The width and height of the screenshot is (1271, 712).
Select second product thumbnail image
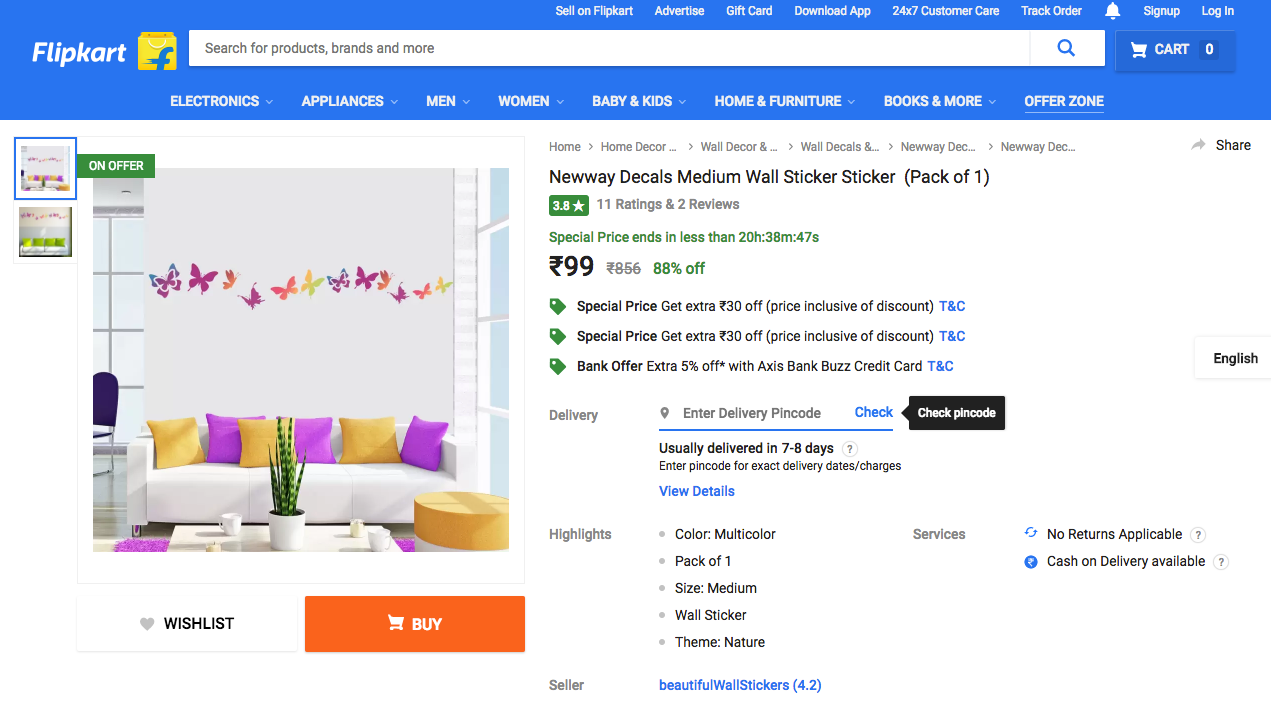[x=45, y=232]
